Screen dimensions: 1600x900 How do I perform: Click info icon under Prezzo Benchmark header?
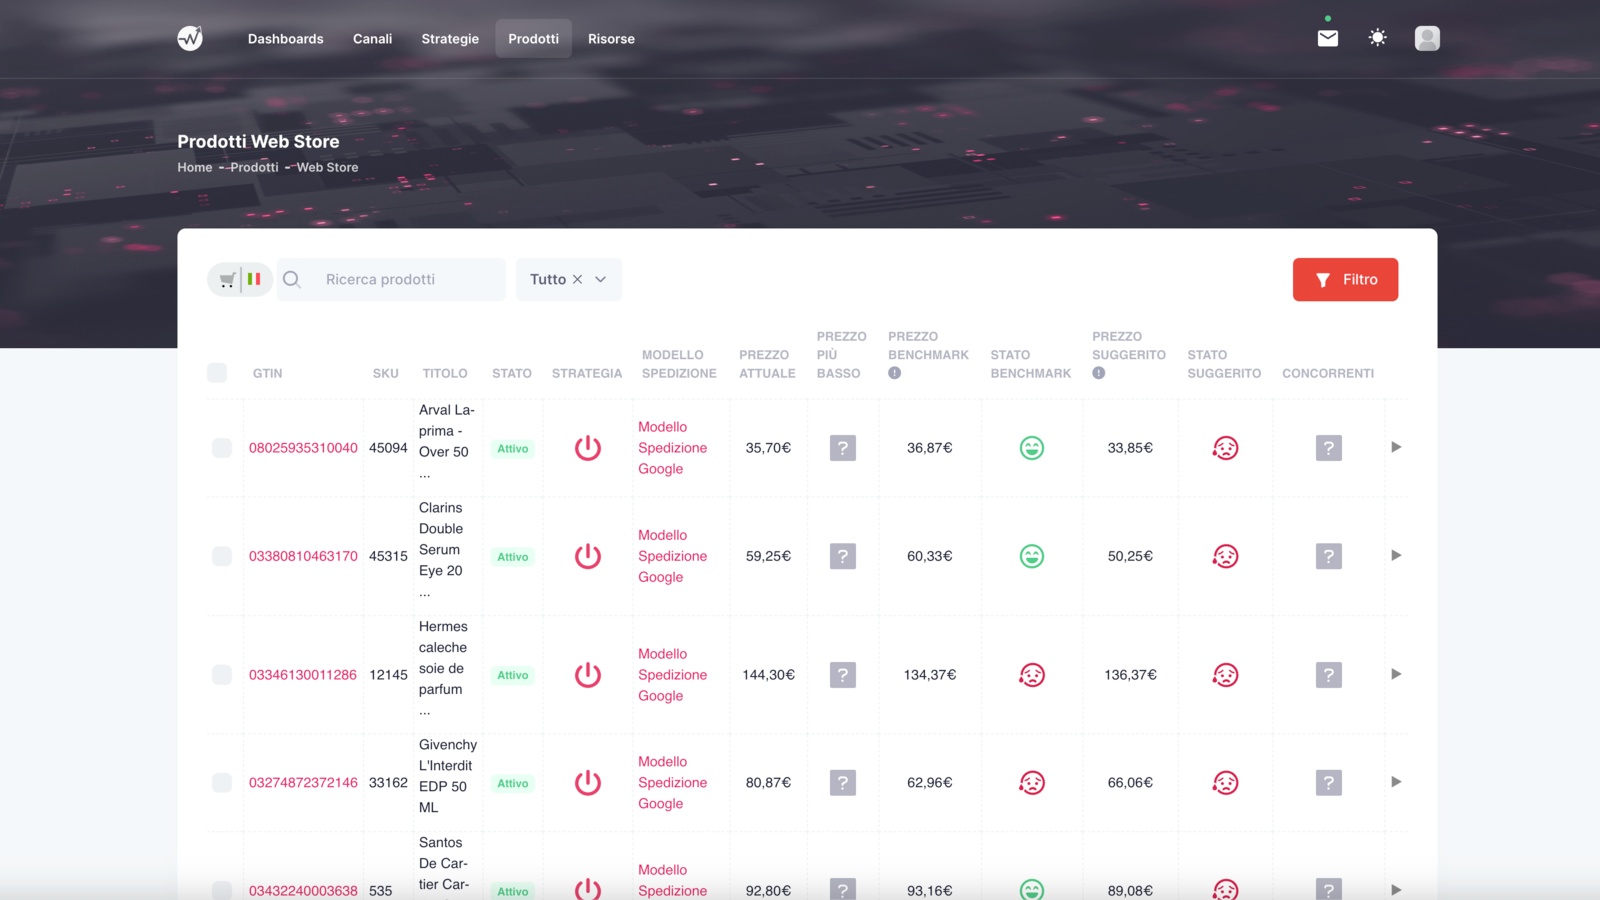(x=894, y=373)
